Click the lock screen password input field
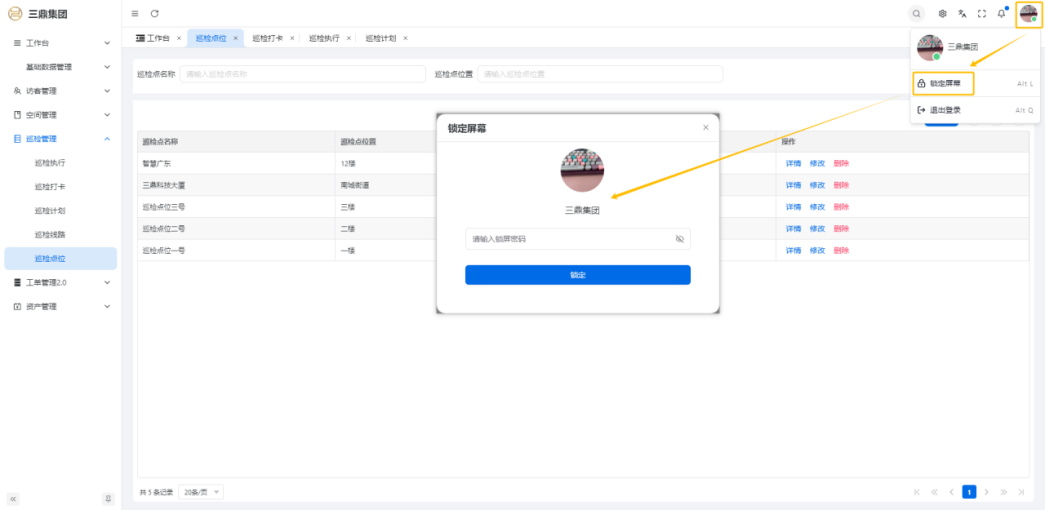Viewport: 1045px width, 510px height. (567, 239)
